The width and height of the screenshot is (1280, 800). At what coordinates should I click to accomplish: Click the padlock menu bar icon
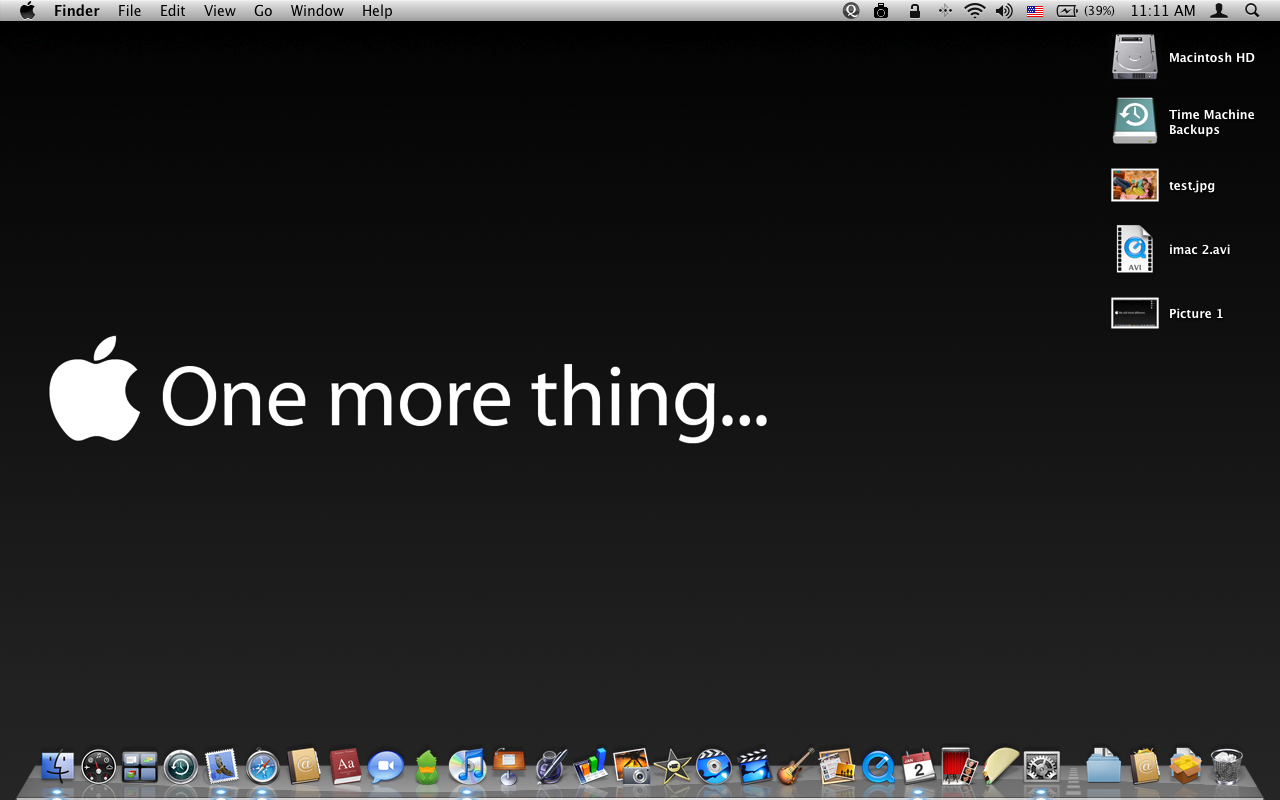[914, 11]
